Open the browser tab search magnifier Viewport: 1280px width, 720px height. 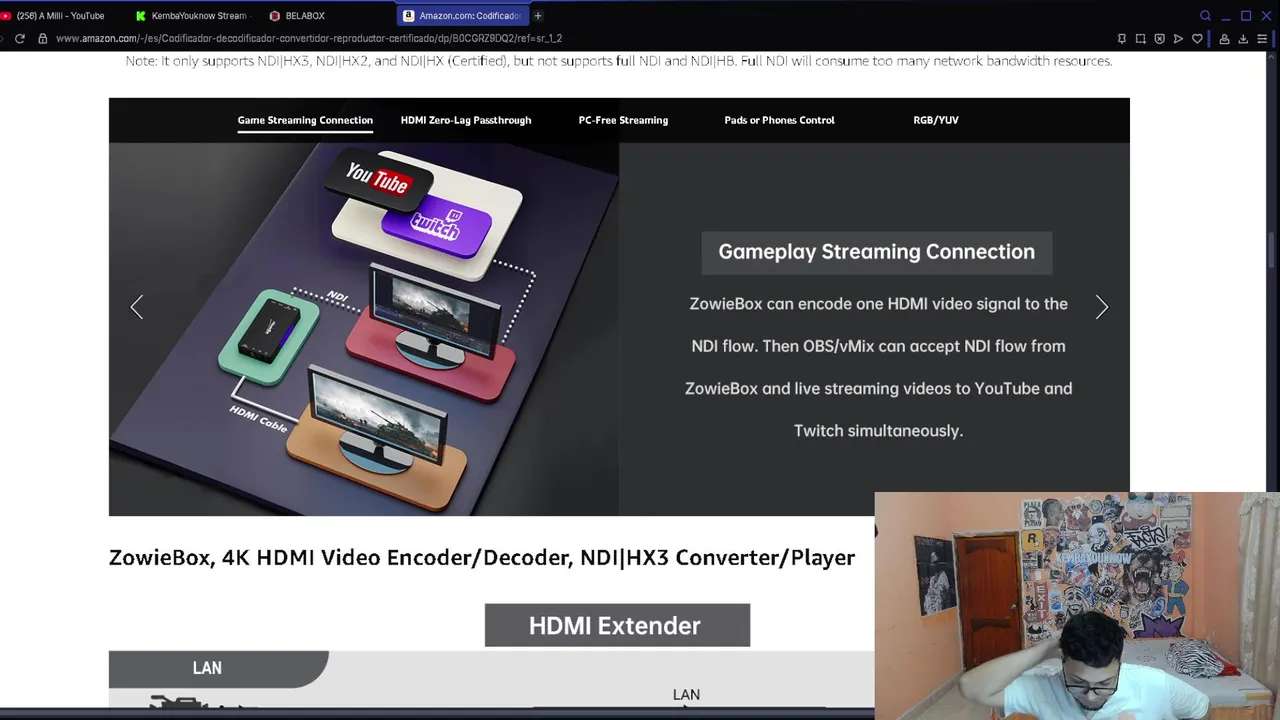pyautogui.click(x=1205, y=15)
